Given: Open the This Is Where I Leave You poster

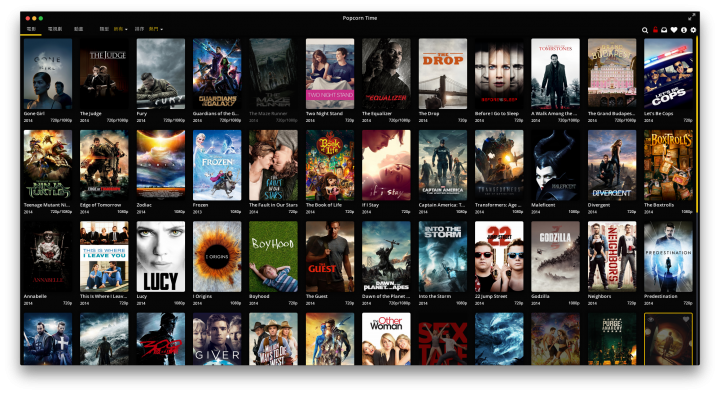Looking at the screenshot, I should click(x=104, y=256).
